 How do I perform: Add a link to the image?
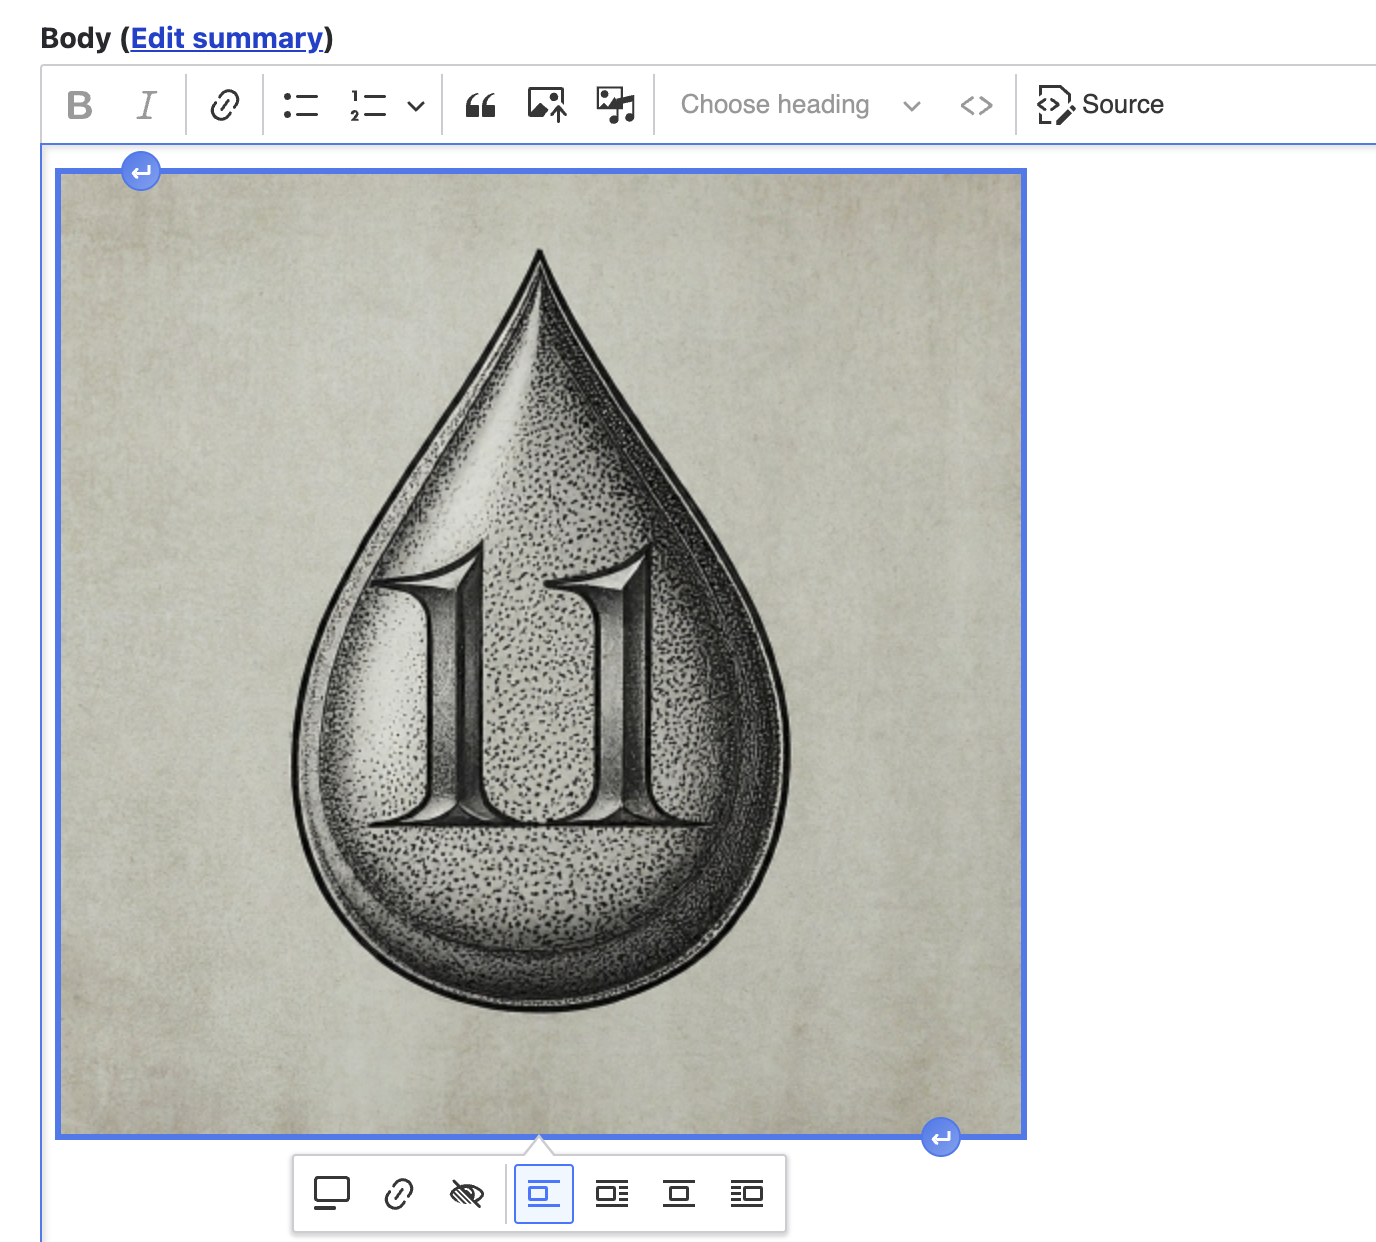point(399,1192)
